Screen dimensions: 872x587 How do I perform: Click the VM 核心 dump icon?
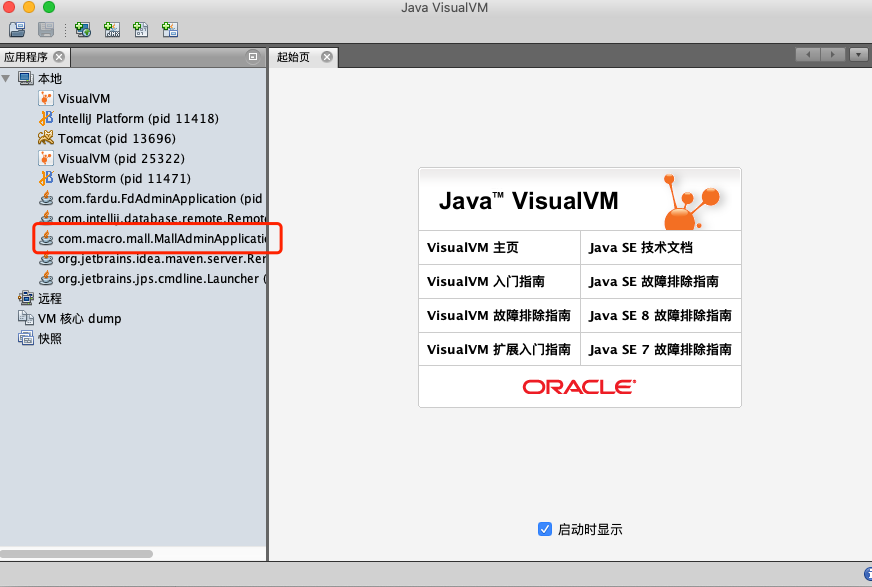coord(26,318)
